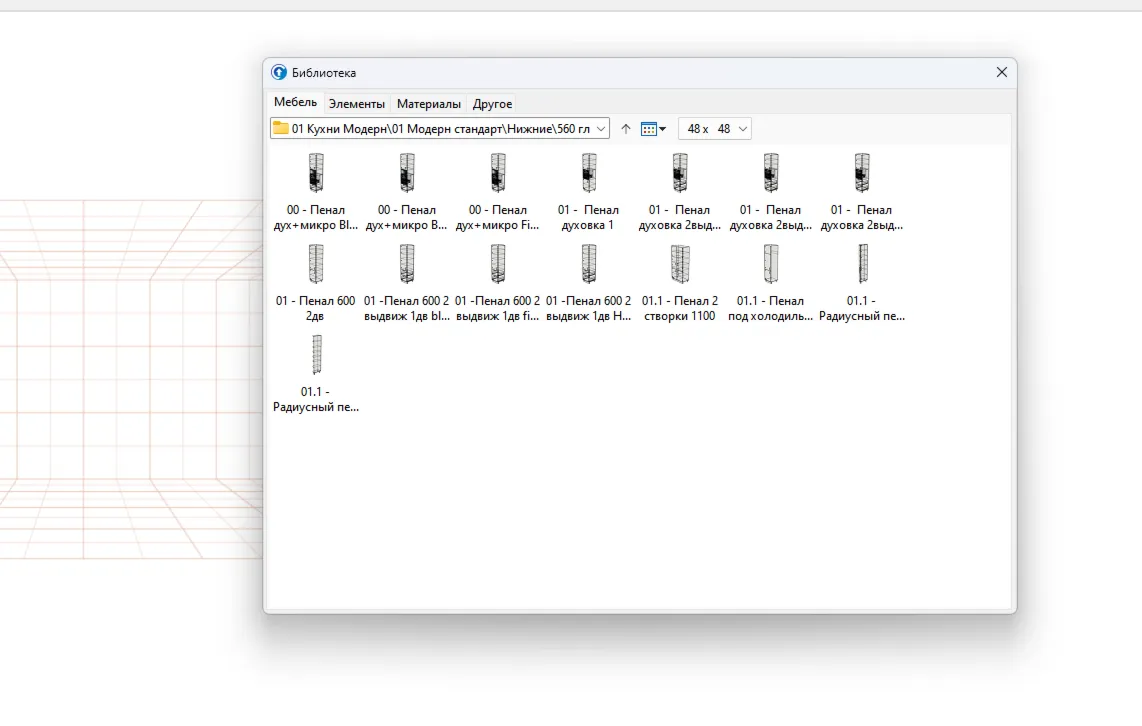Switch to the Элементы tab

click(x=356, y=103)
